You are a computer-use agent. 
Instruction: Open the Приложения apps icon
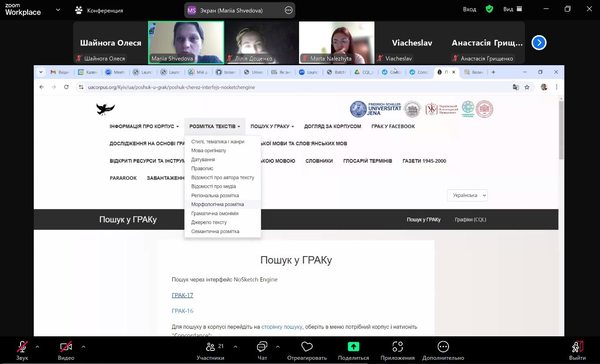tap(398, 347)
